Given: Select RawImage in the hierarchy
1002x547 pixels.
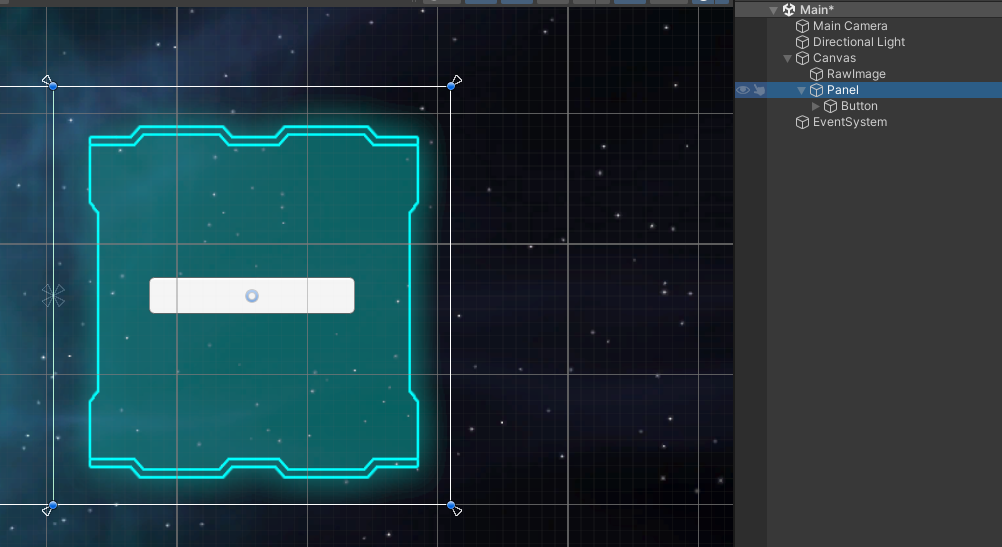Looking at the screenshot, I should pos(856,74).
